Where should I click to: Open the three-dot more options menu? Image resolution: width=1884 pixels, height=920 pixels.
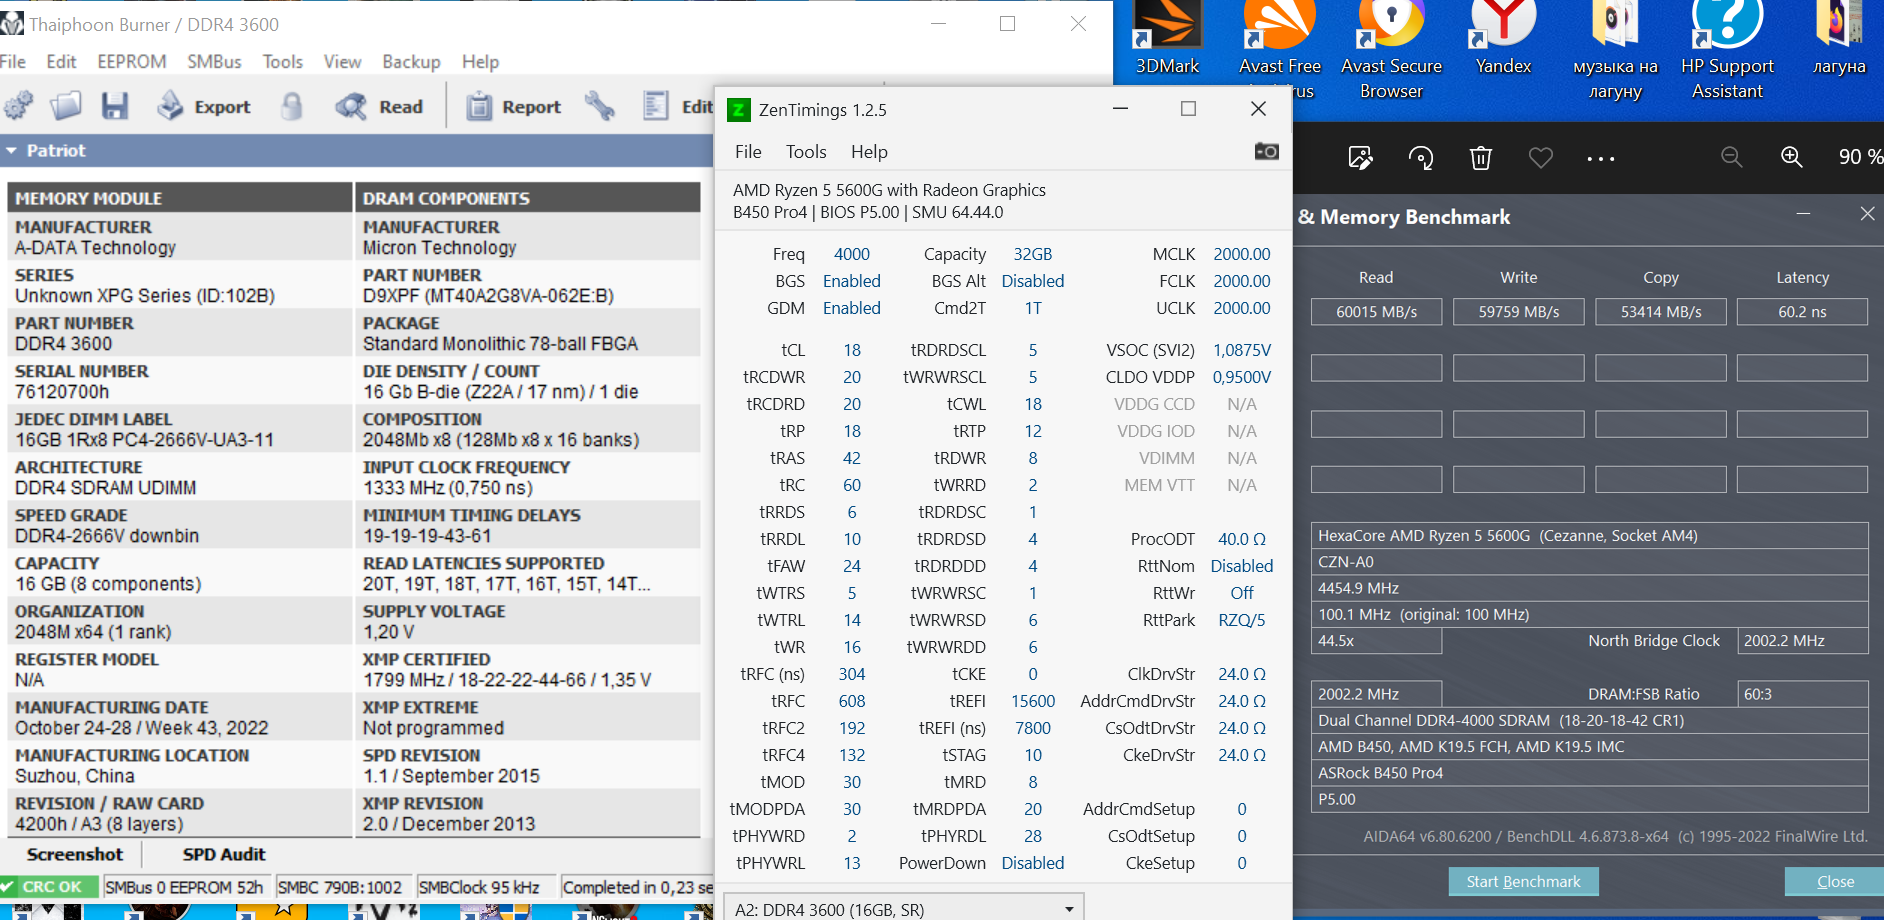pos(1601,158)
